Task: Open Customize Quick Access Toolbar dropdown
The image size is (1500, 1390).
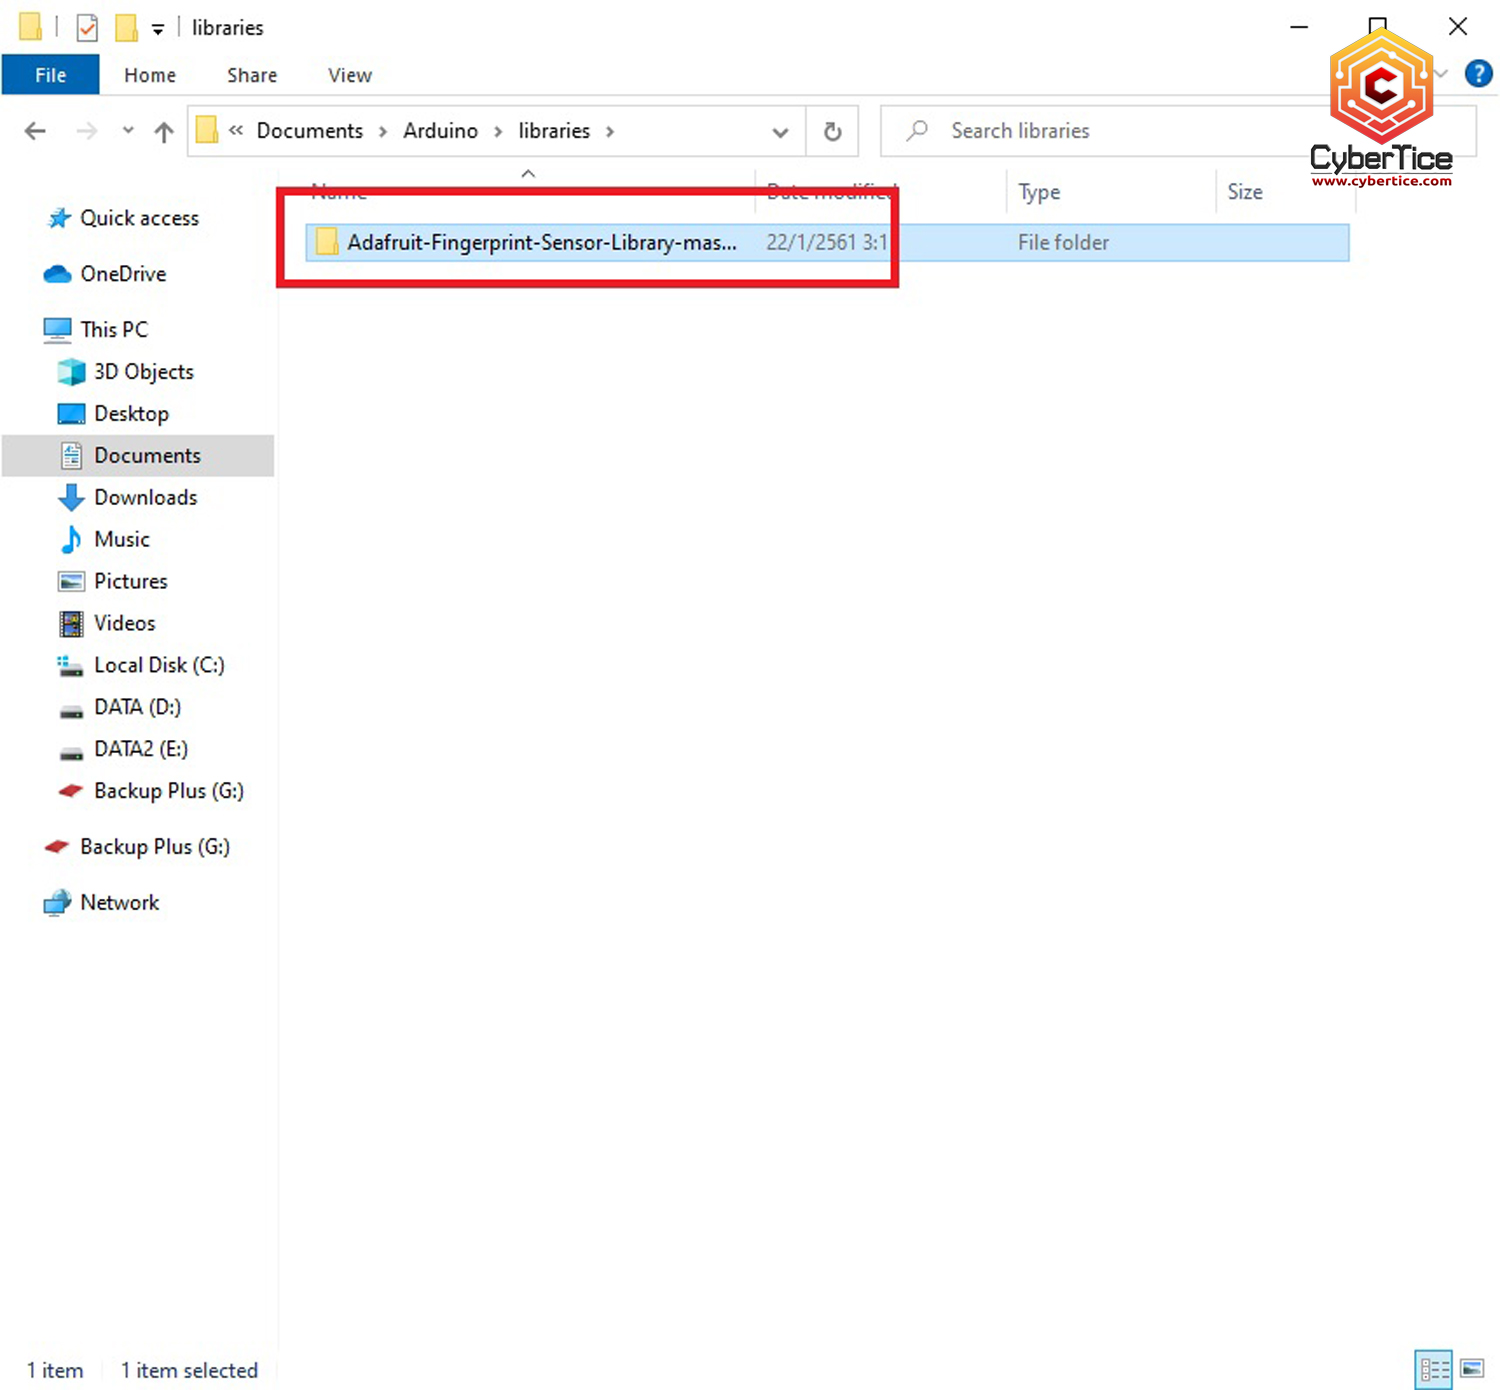Action: pyautogui.click(x=158, y=29)
